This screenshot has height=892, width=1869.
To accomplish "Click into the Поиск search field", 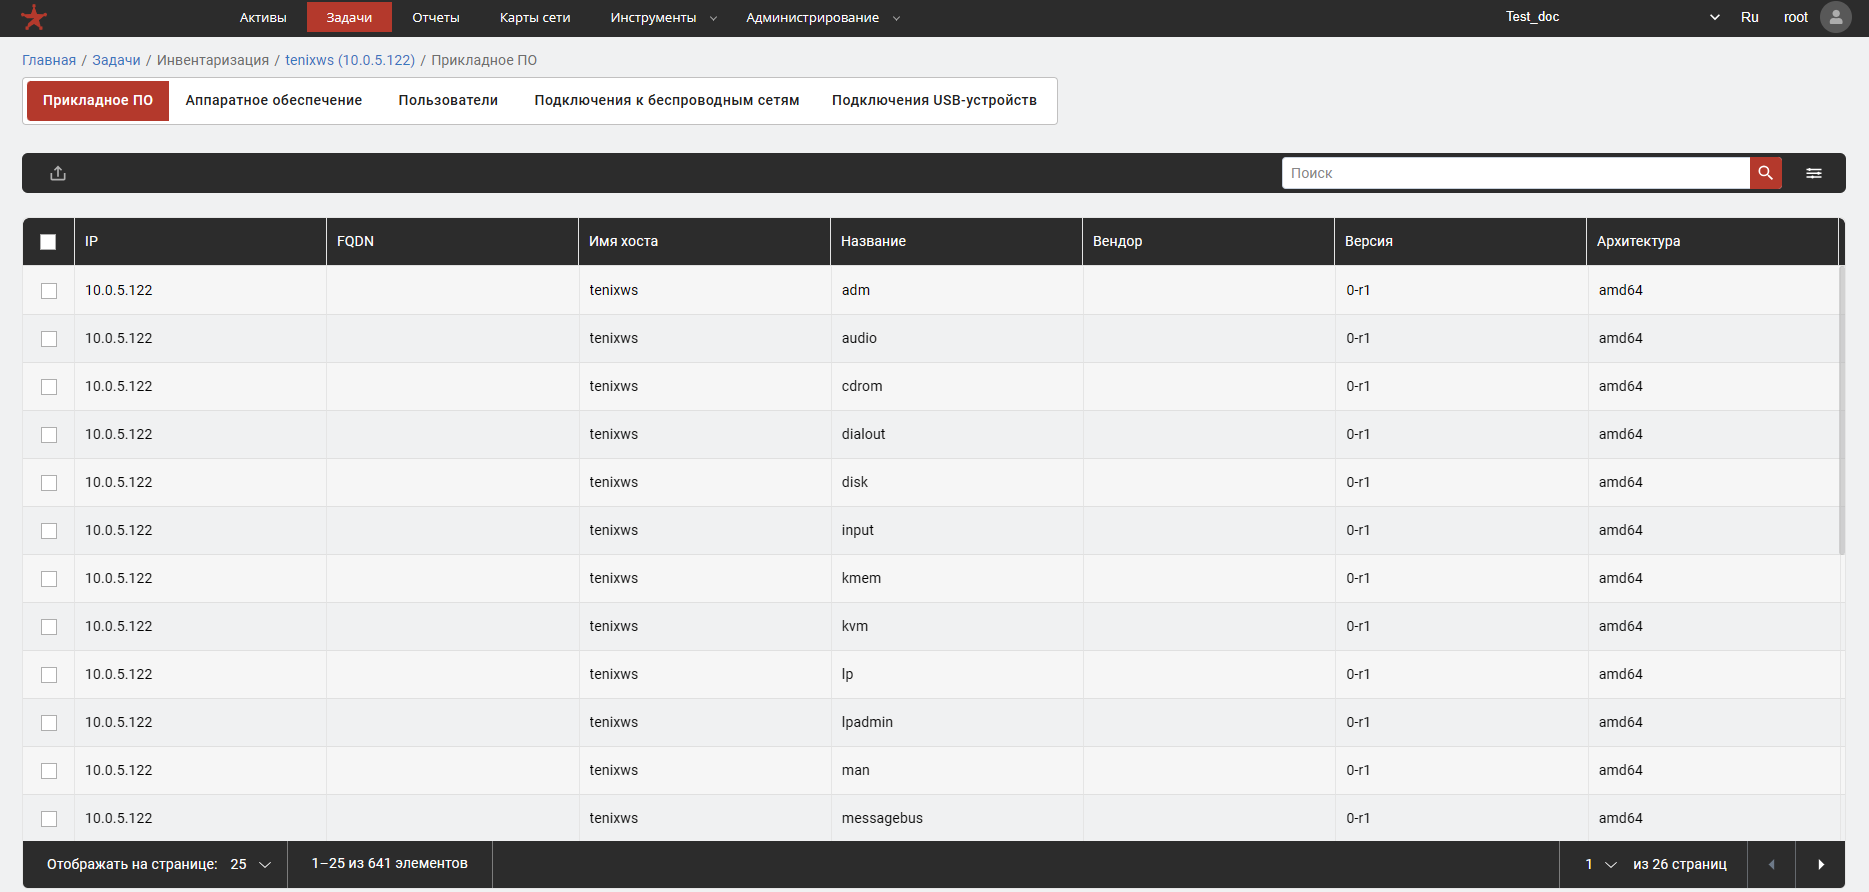I will (1515, 173).
